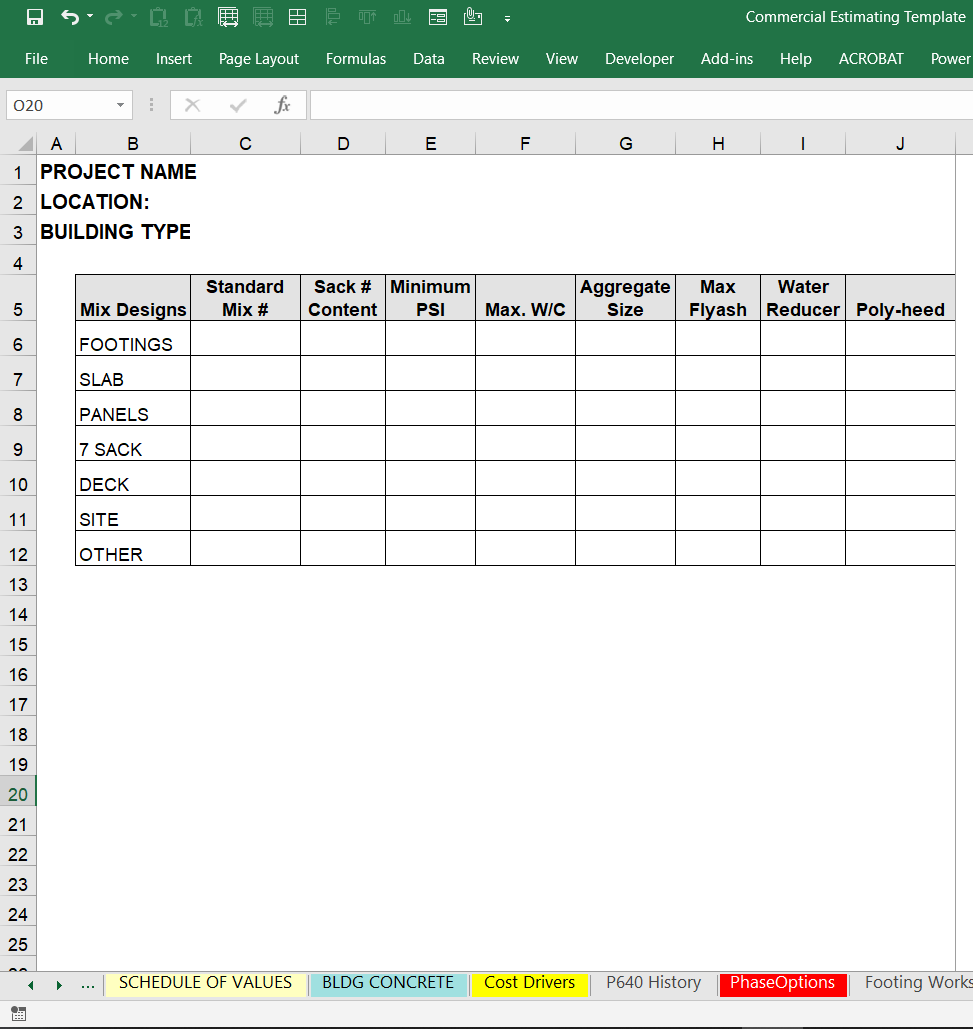Switch to the Page Layout tab

258,59
